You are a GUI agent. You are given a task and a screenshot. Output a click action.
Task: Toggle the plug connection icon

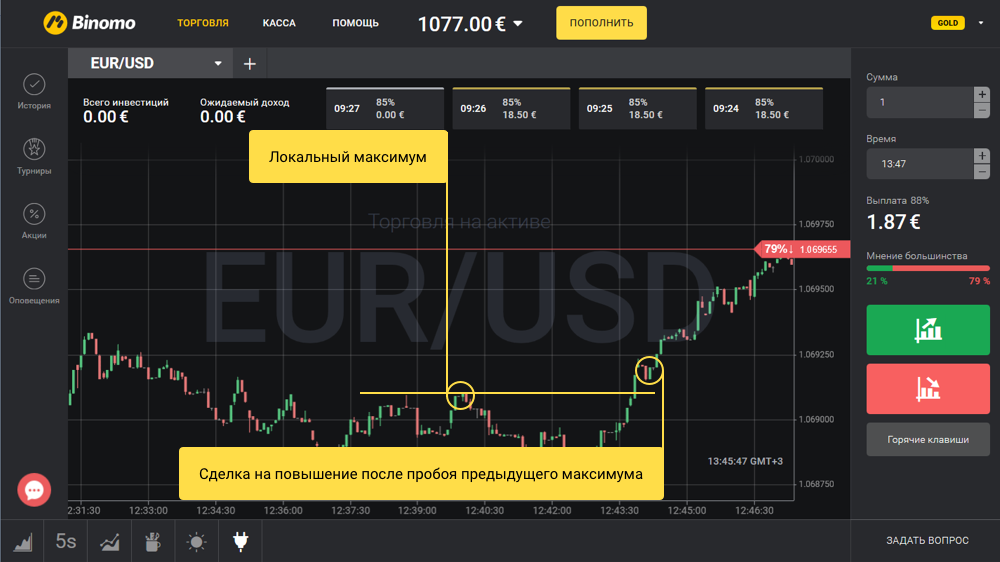tap(240, 542)
